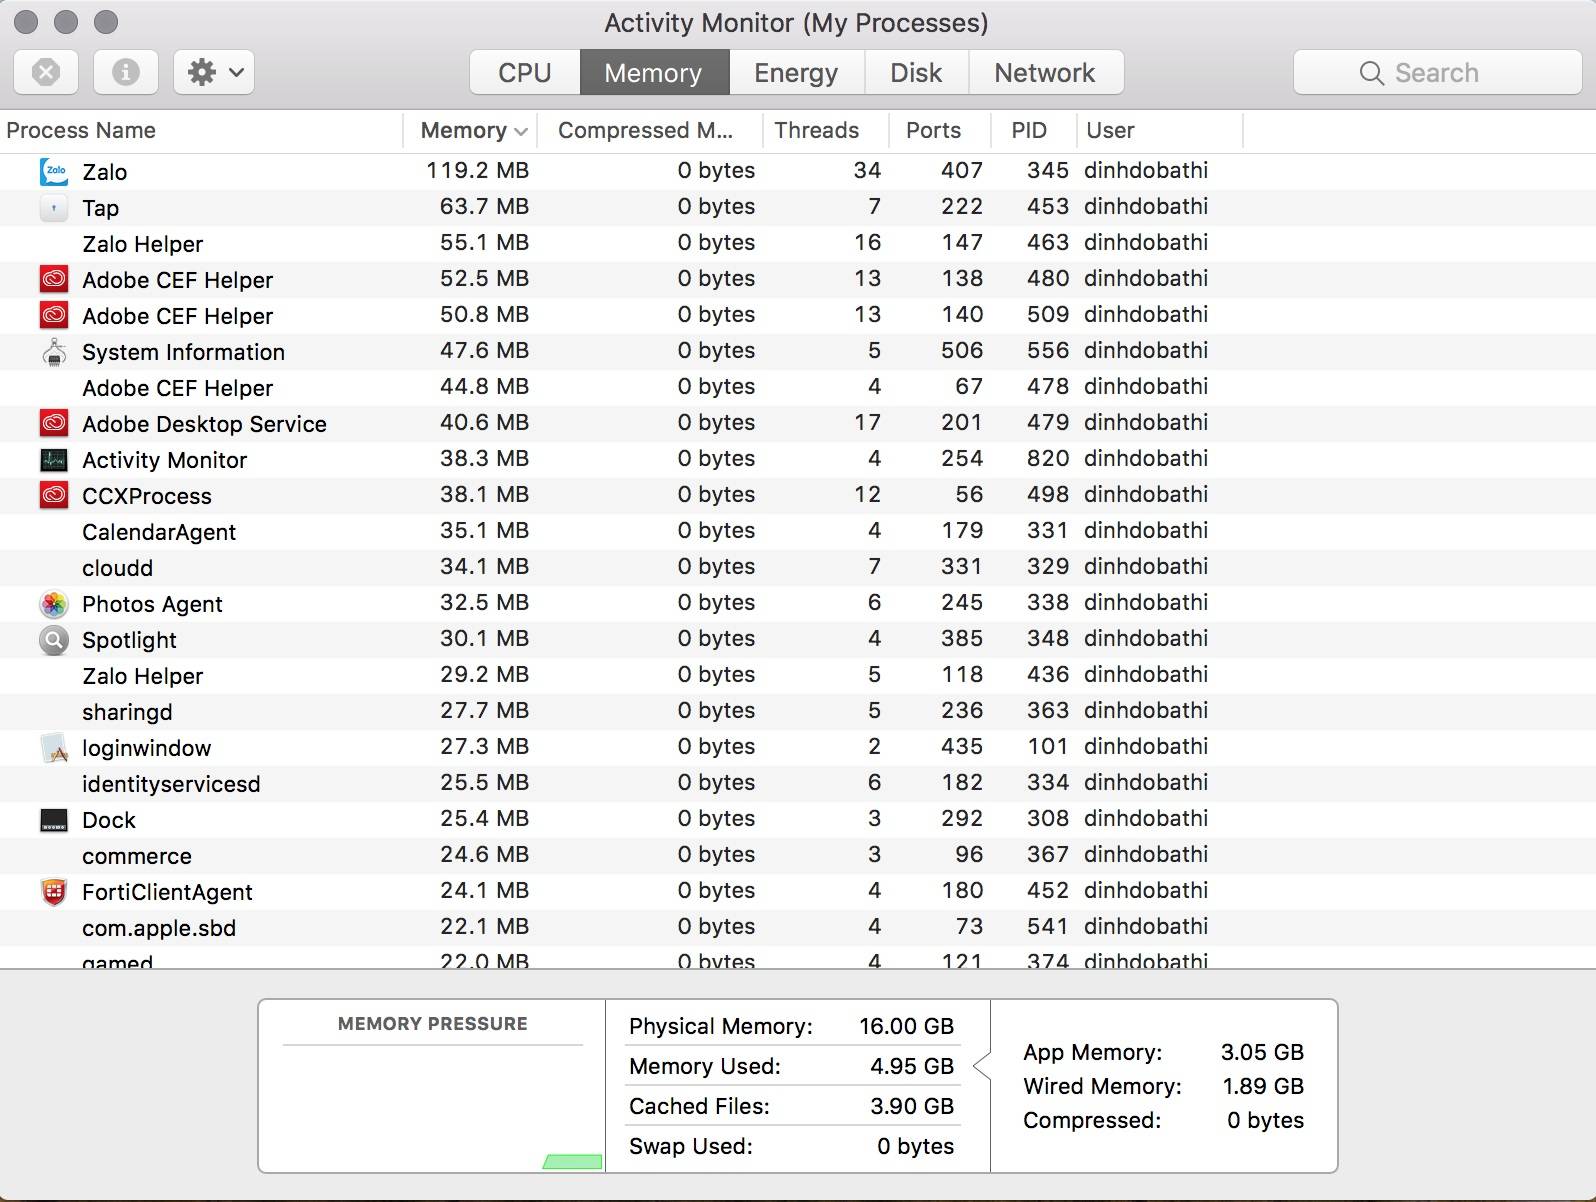Click the Cached Files 3.90 GB value

click(911, 1106)
